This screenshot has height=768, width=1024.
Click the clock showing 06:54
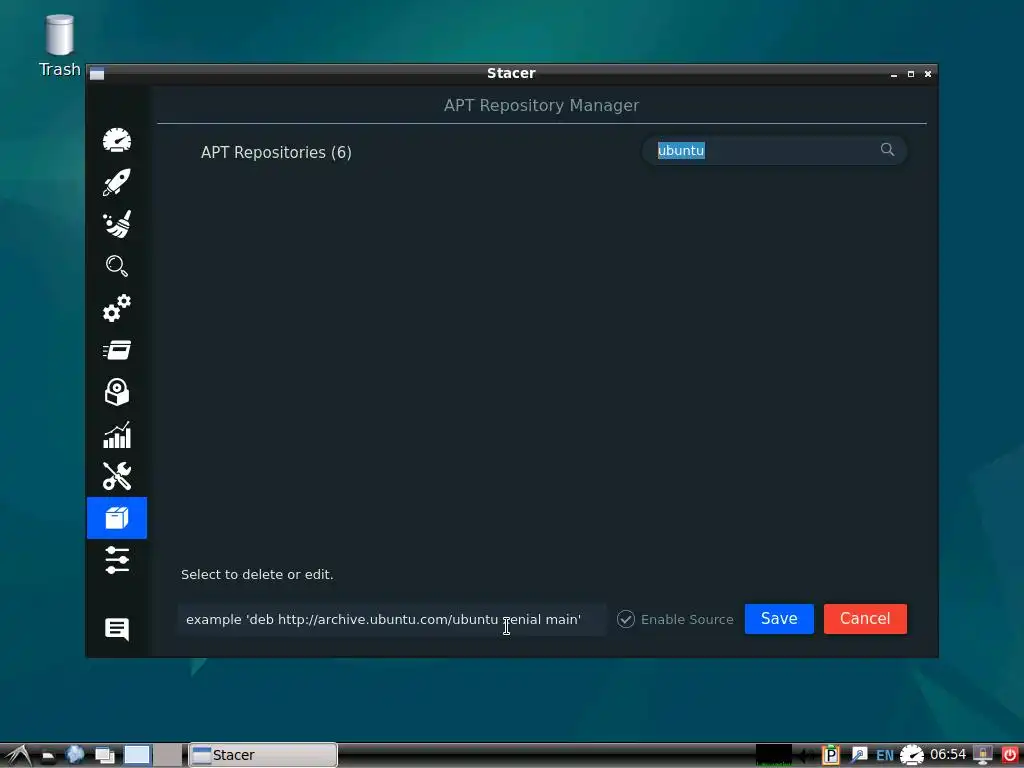tap(948, 754)
